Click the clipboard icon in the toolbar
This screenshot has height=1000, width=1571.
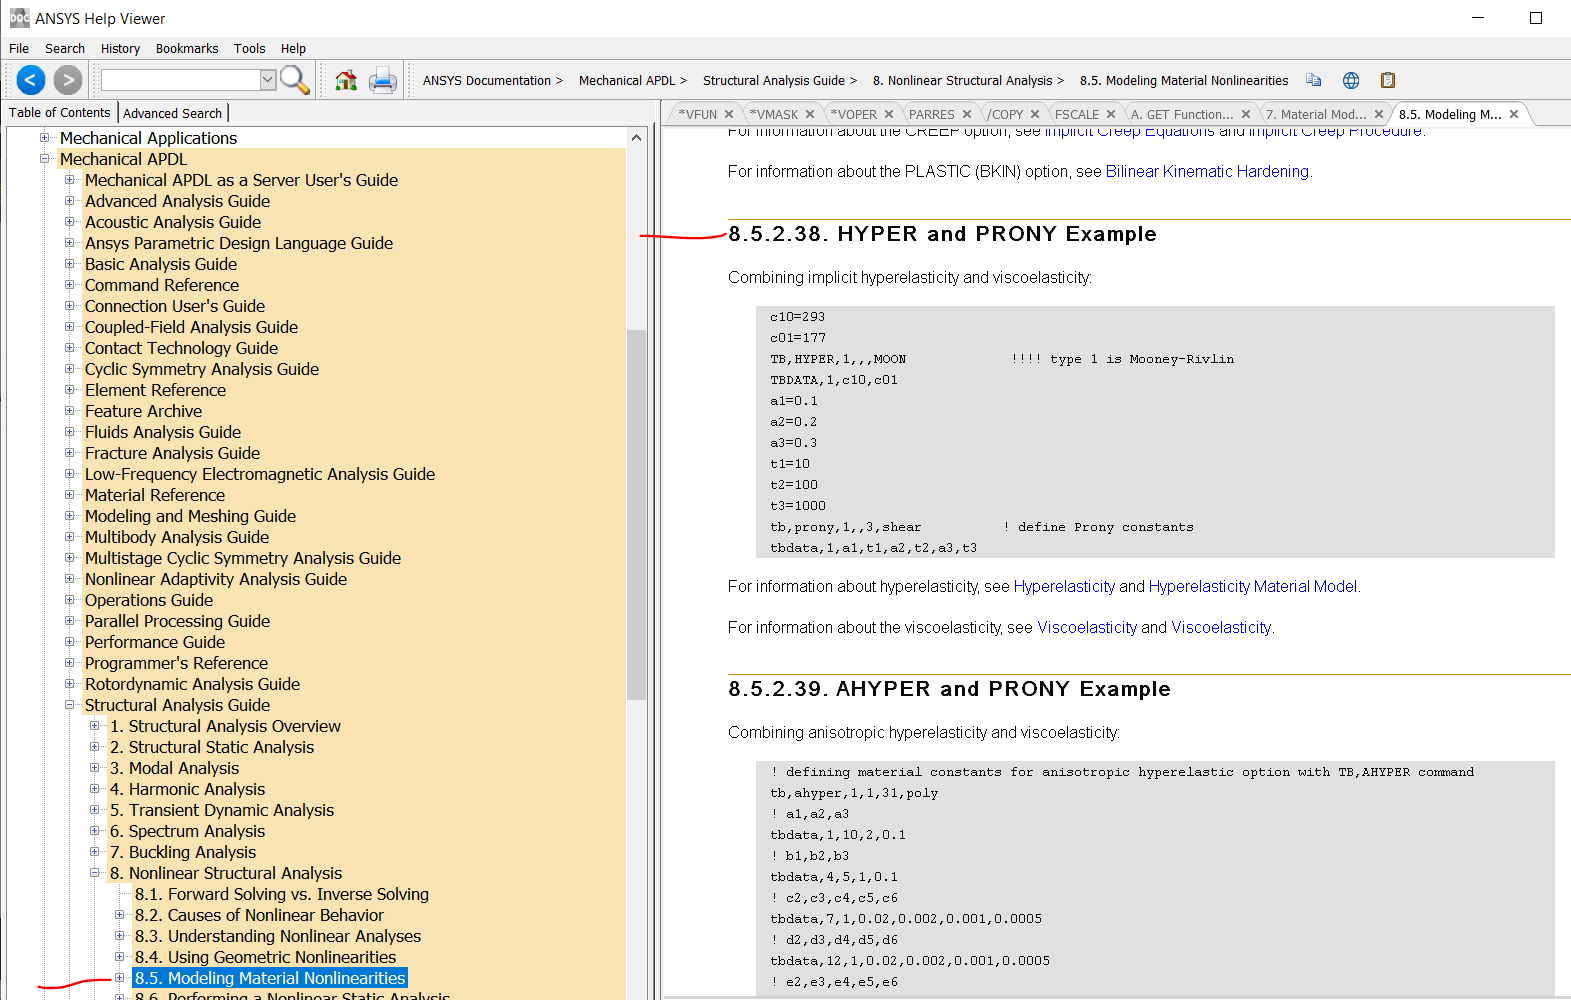pos(1388,80)
